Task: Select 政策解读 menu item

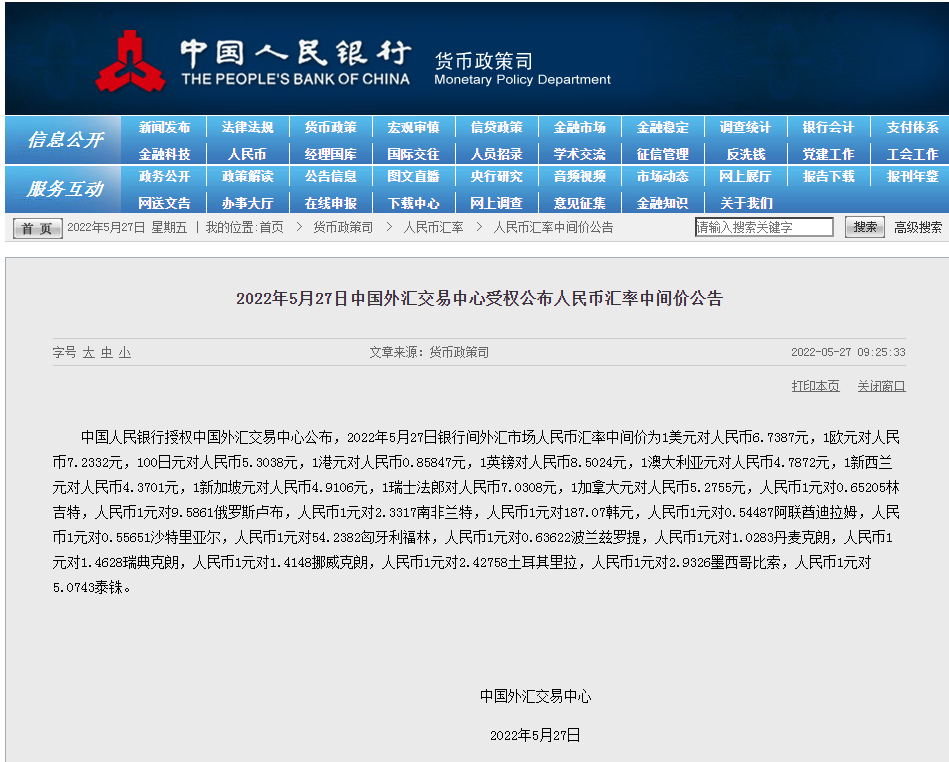Action: point(247,177)
